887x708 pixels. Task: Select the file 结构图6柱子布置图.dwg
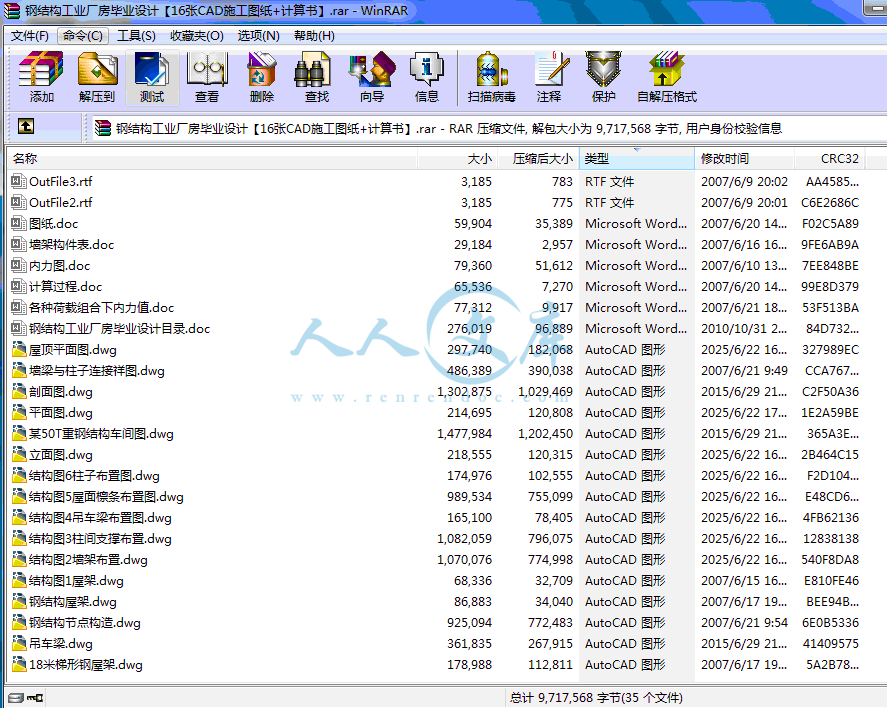[x=94, y=476]
